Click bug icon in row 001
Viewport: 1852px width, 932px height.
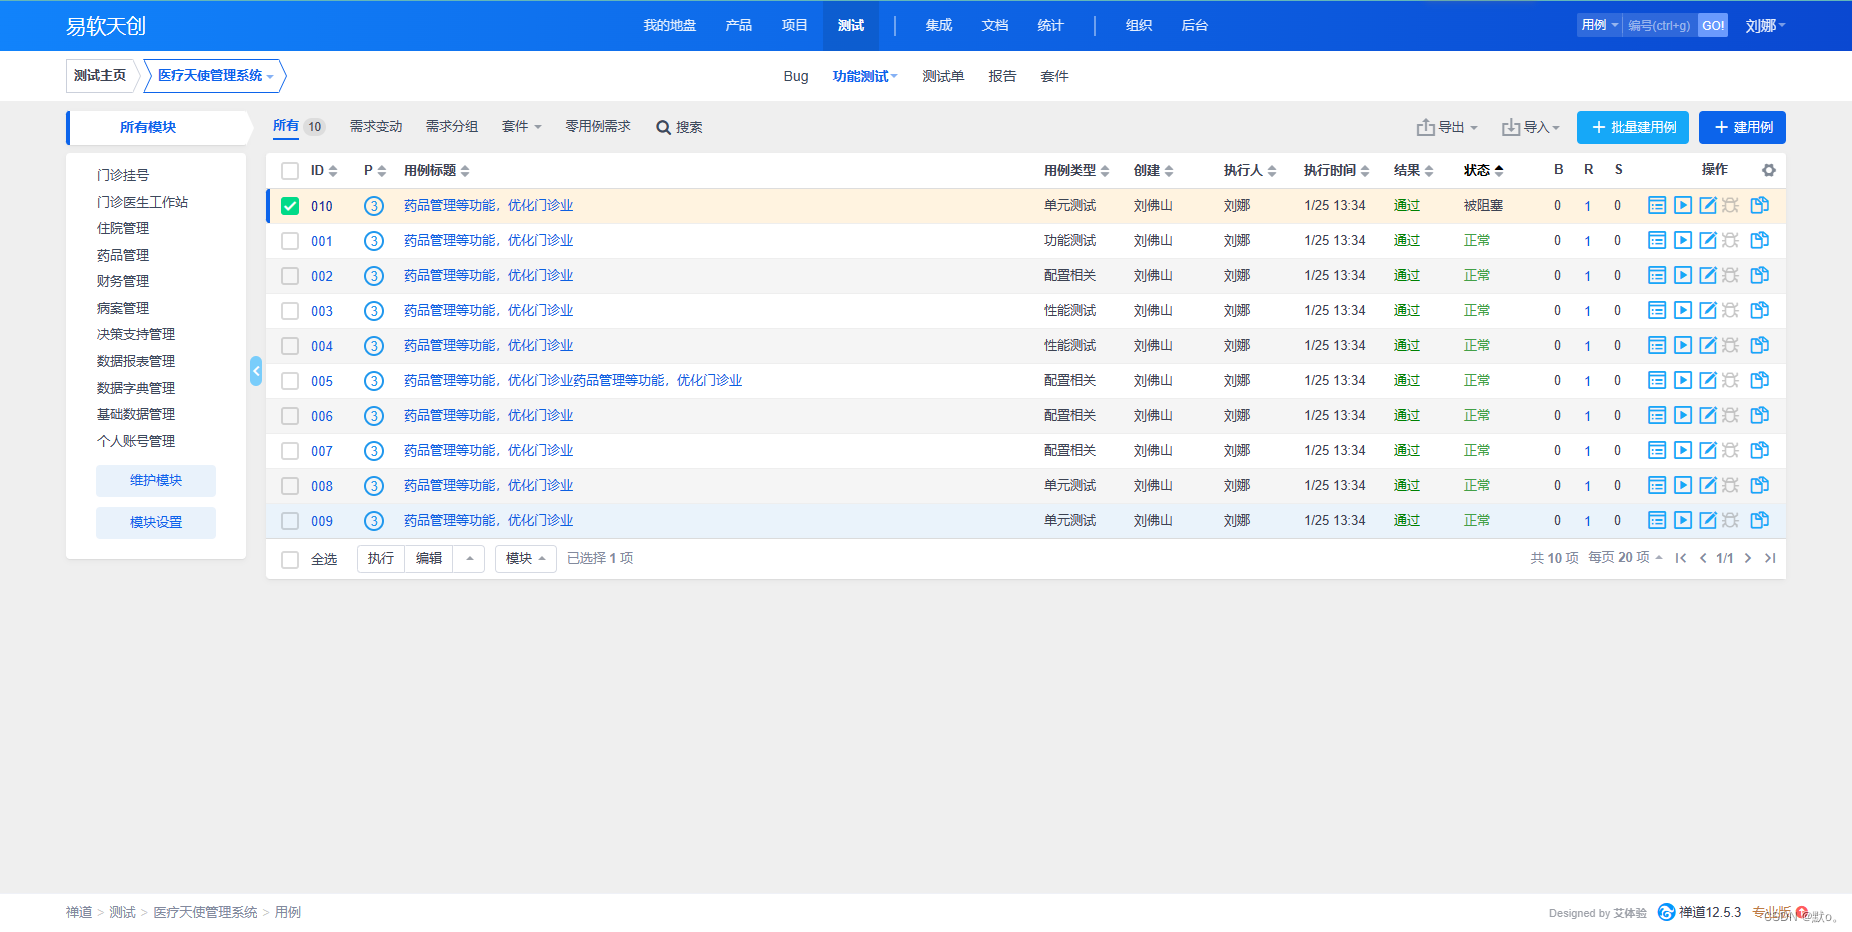(x=1731, y=240)
